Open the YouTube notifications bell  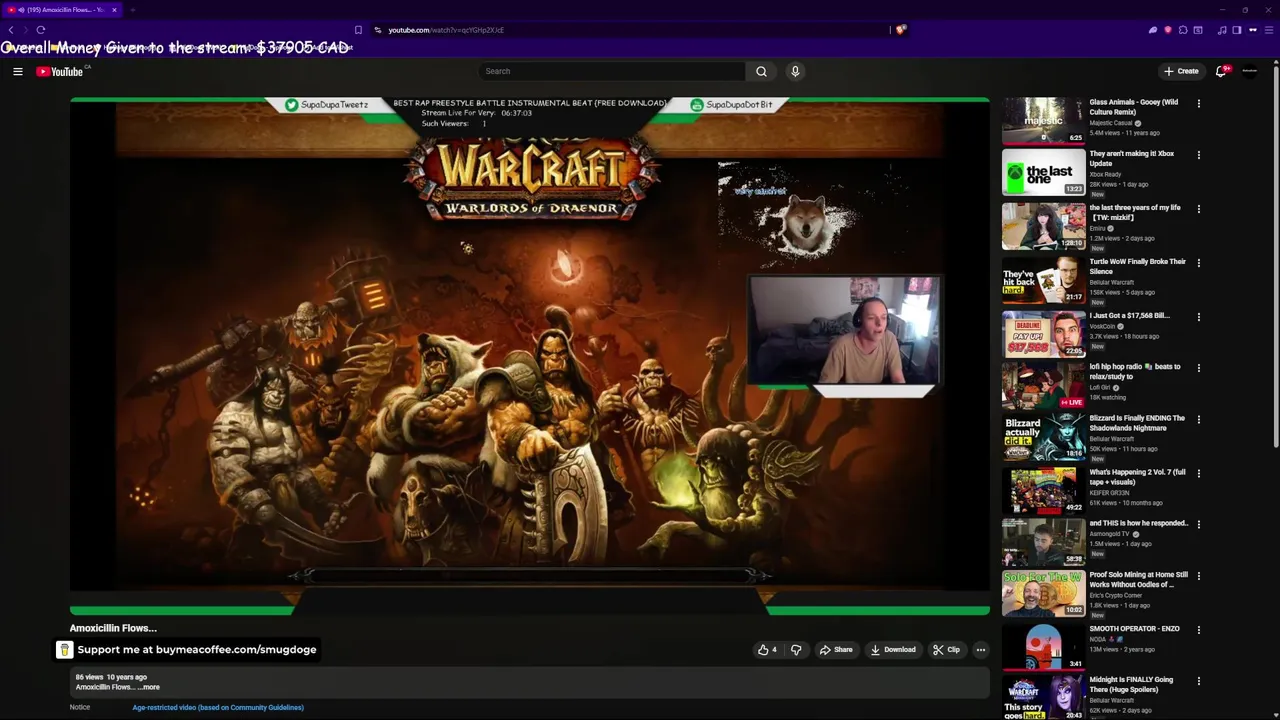(x=1221, y=71)
